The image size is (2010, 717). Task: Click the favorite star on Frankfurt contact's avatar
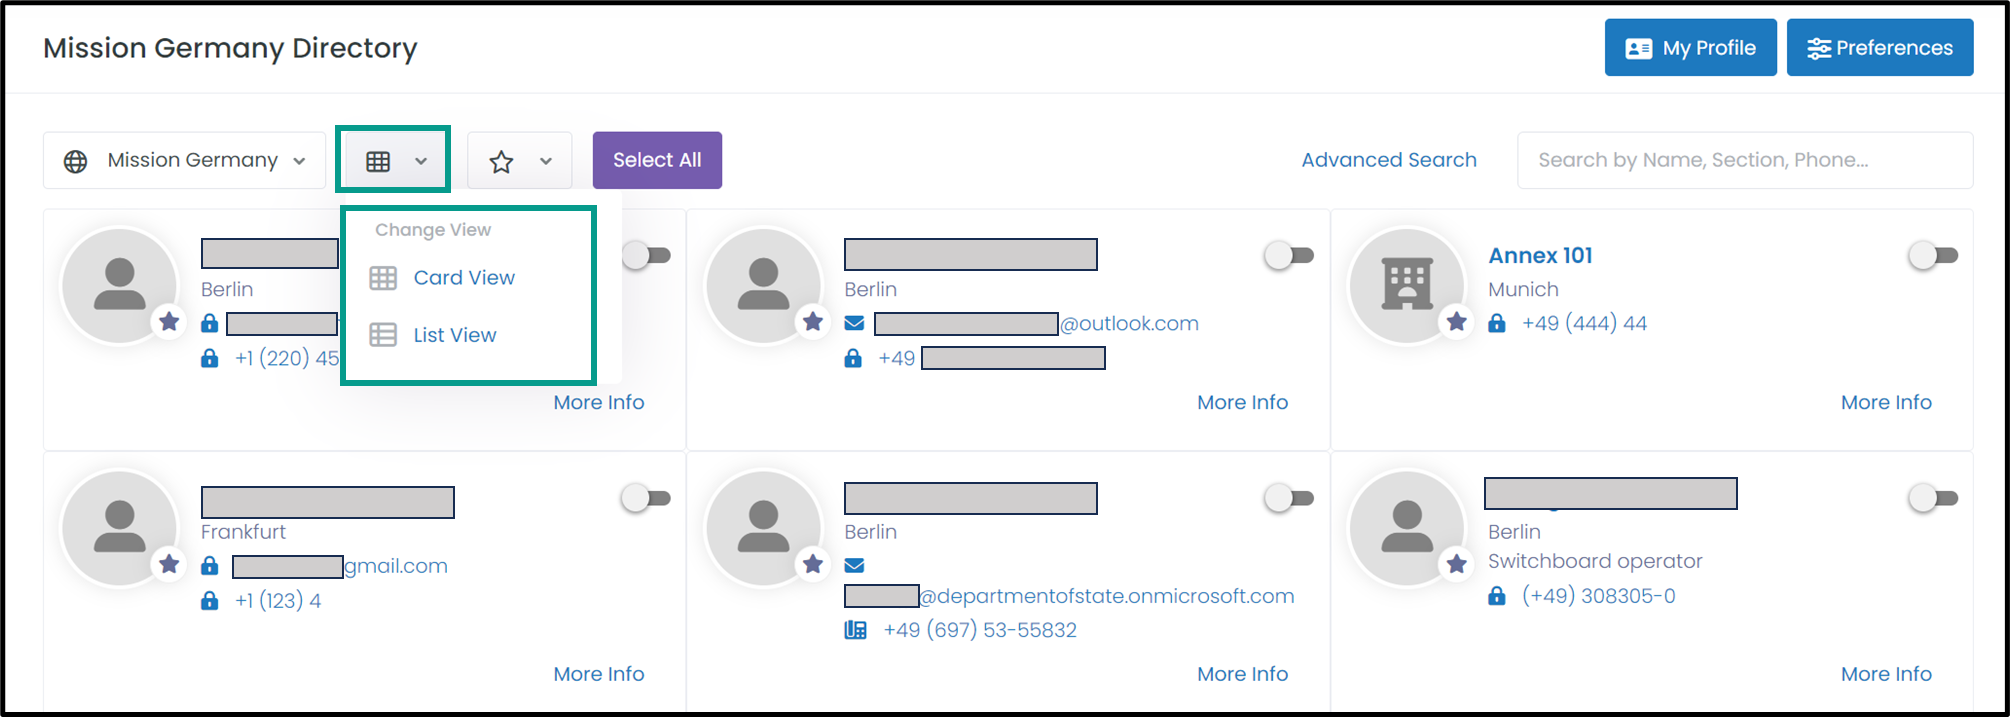click(x=169, y=564)
